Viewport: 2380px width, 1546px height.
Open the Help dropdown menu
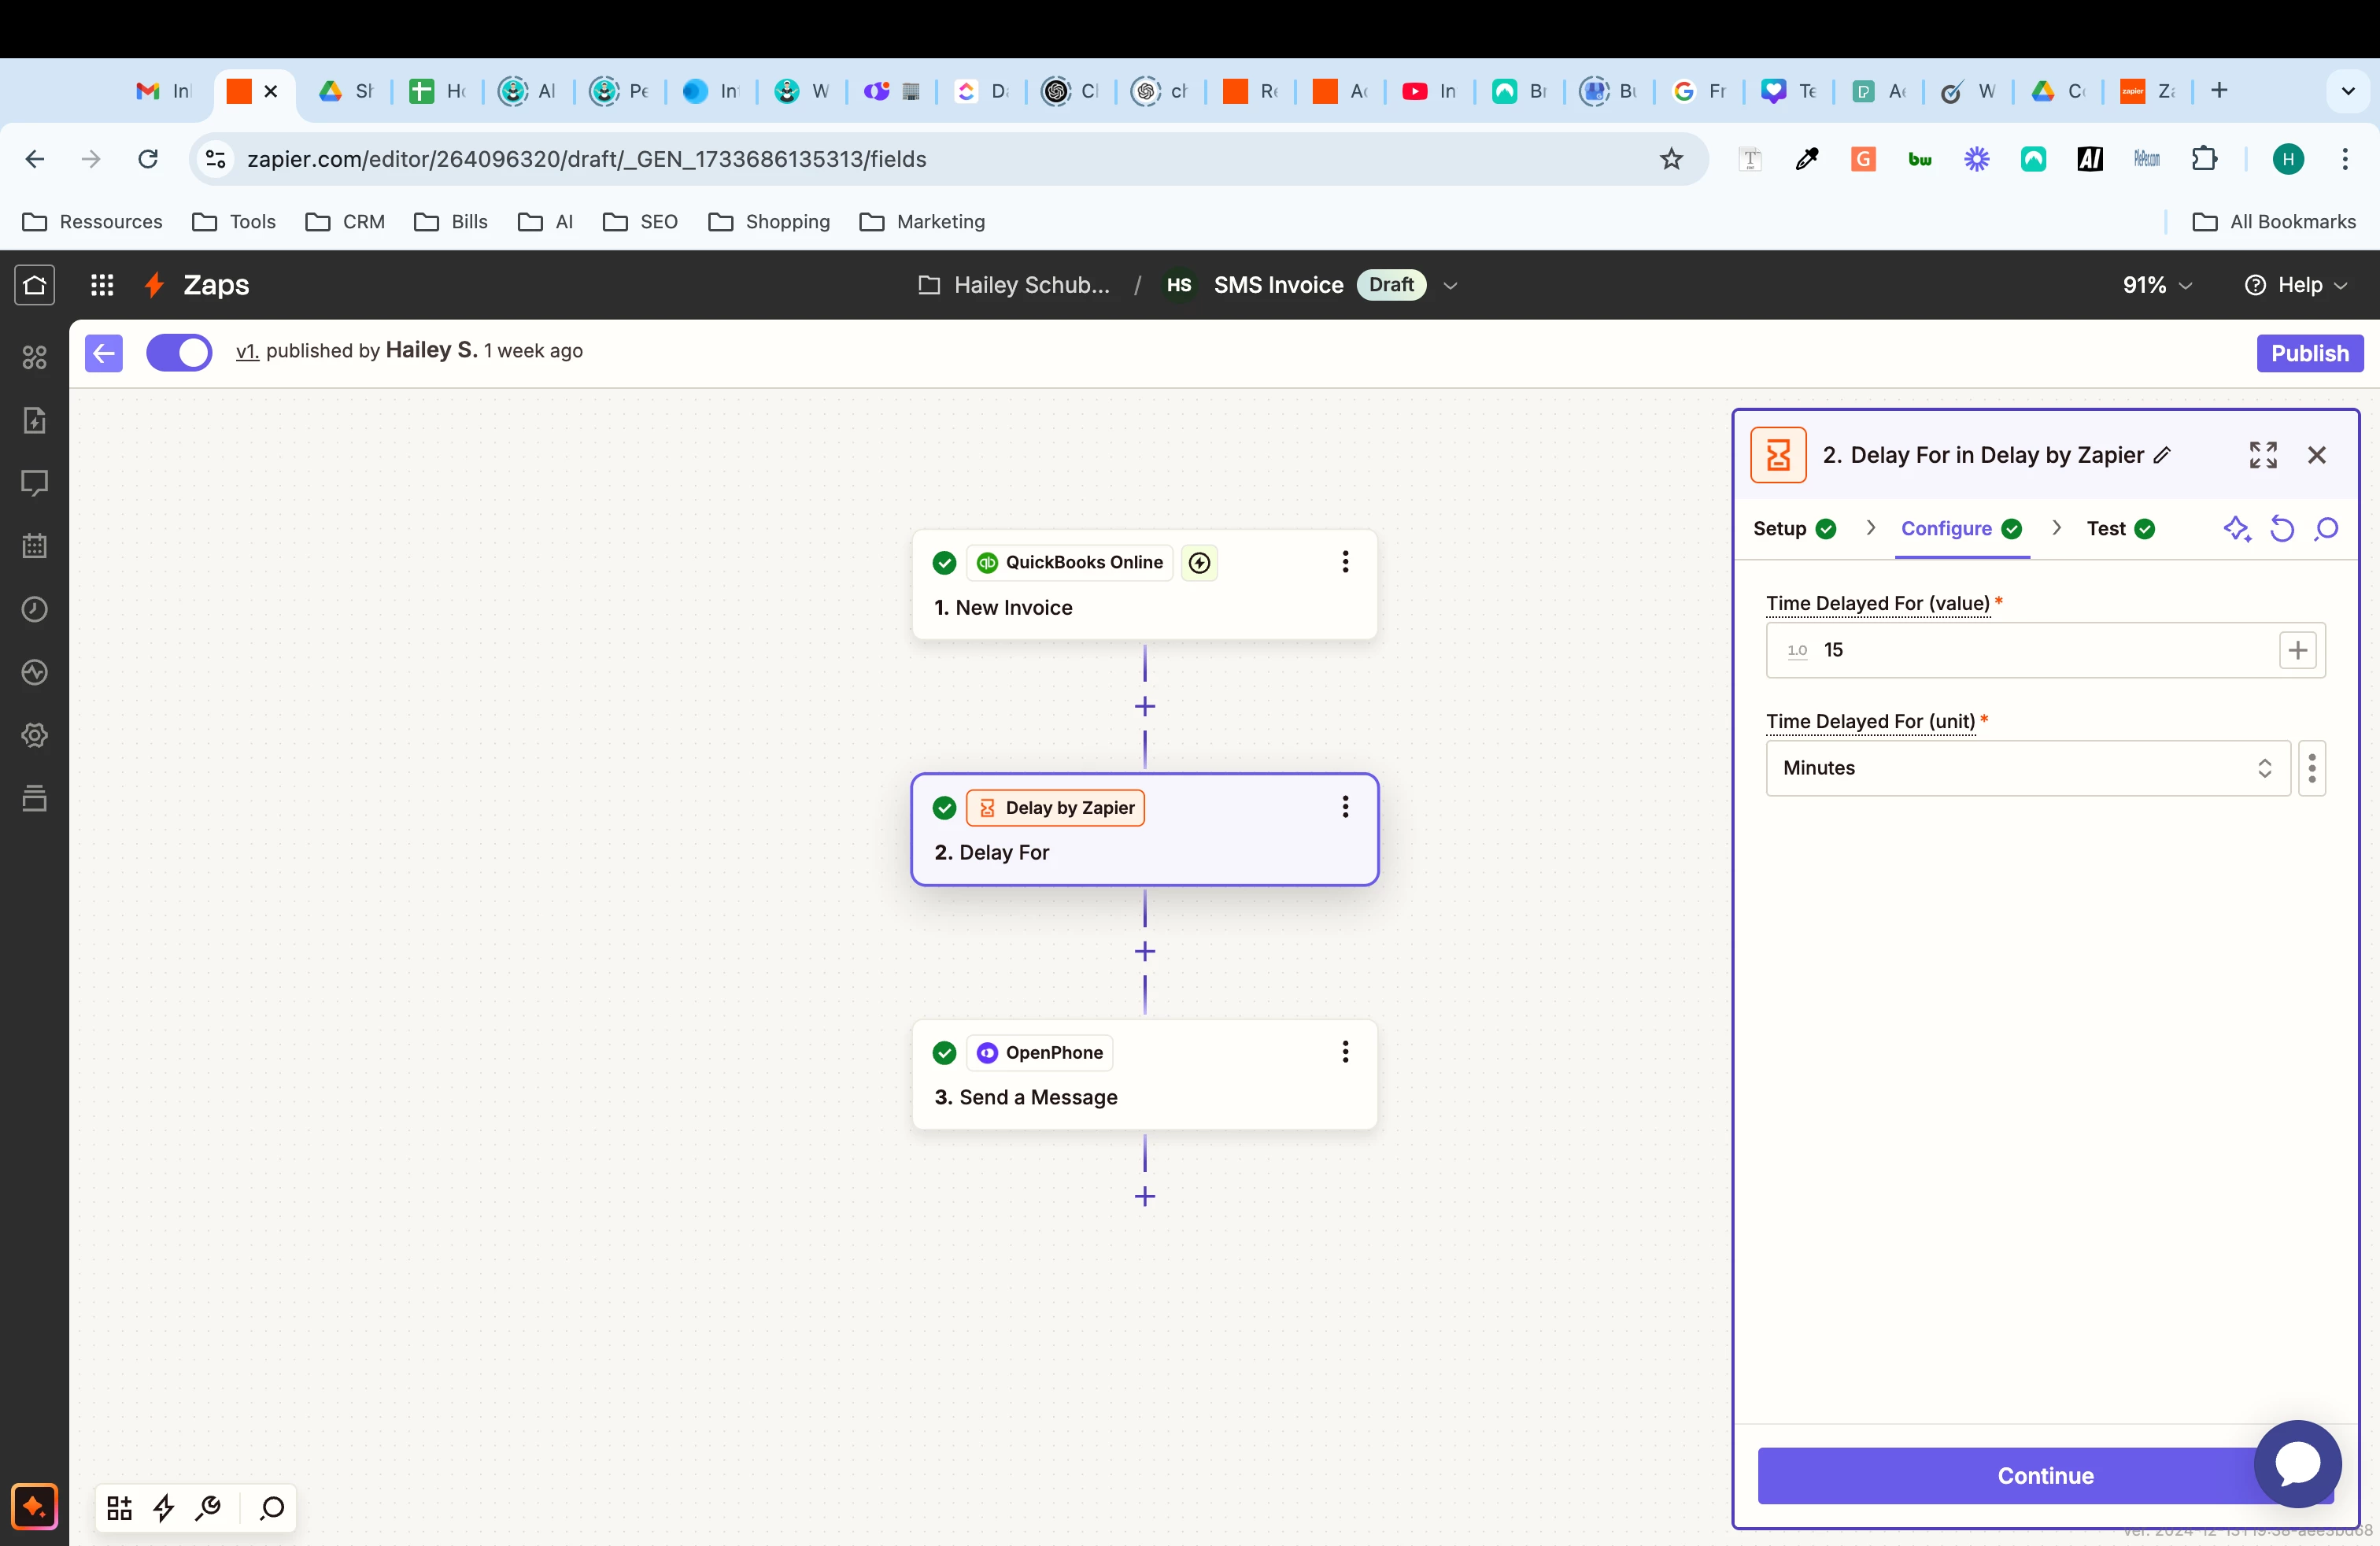point(2296,285)
